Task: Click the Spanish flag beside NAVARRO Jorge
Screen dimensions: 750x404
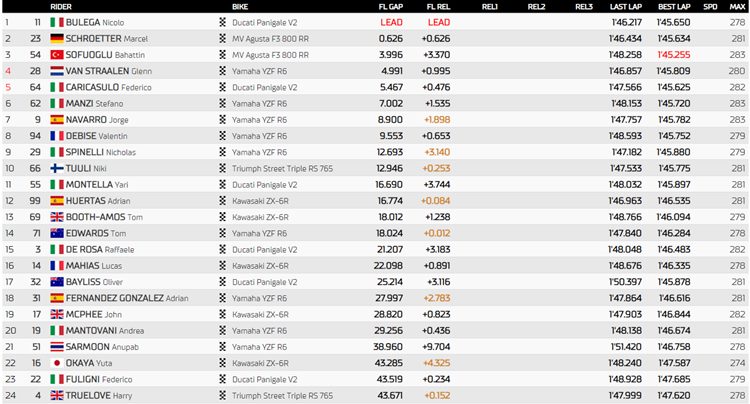Action: click(57, 120)
